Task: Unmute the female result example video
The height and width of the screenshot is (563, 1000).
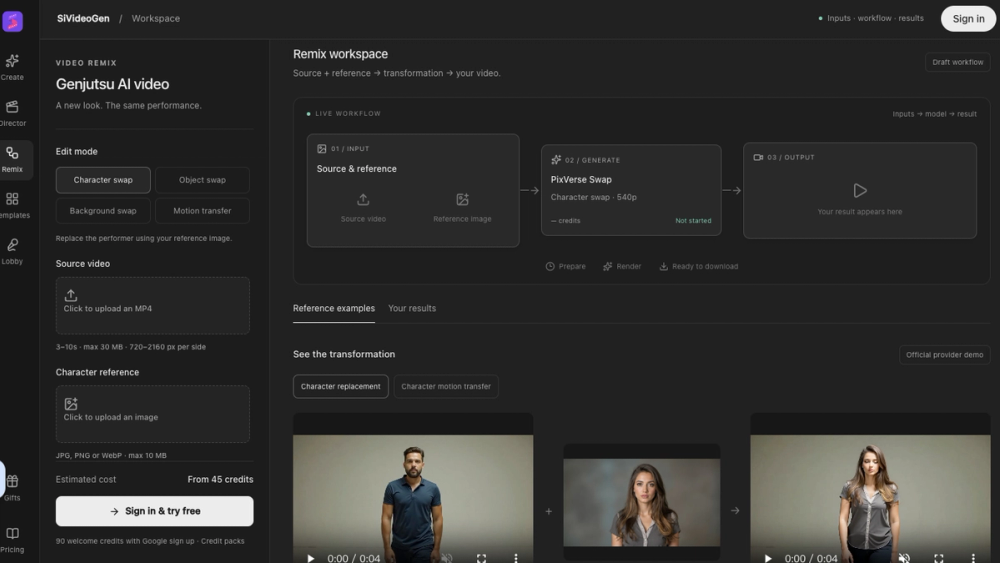Action: (x=904, y=559)
